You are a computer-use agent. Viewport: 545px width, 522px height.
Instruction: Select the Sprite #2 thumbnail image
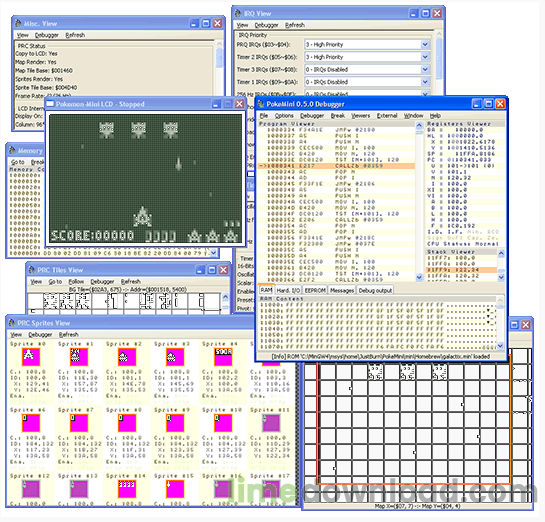[127, 357]
